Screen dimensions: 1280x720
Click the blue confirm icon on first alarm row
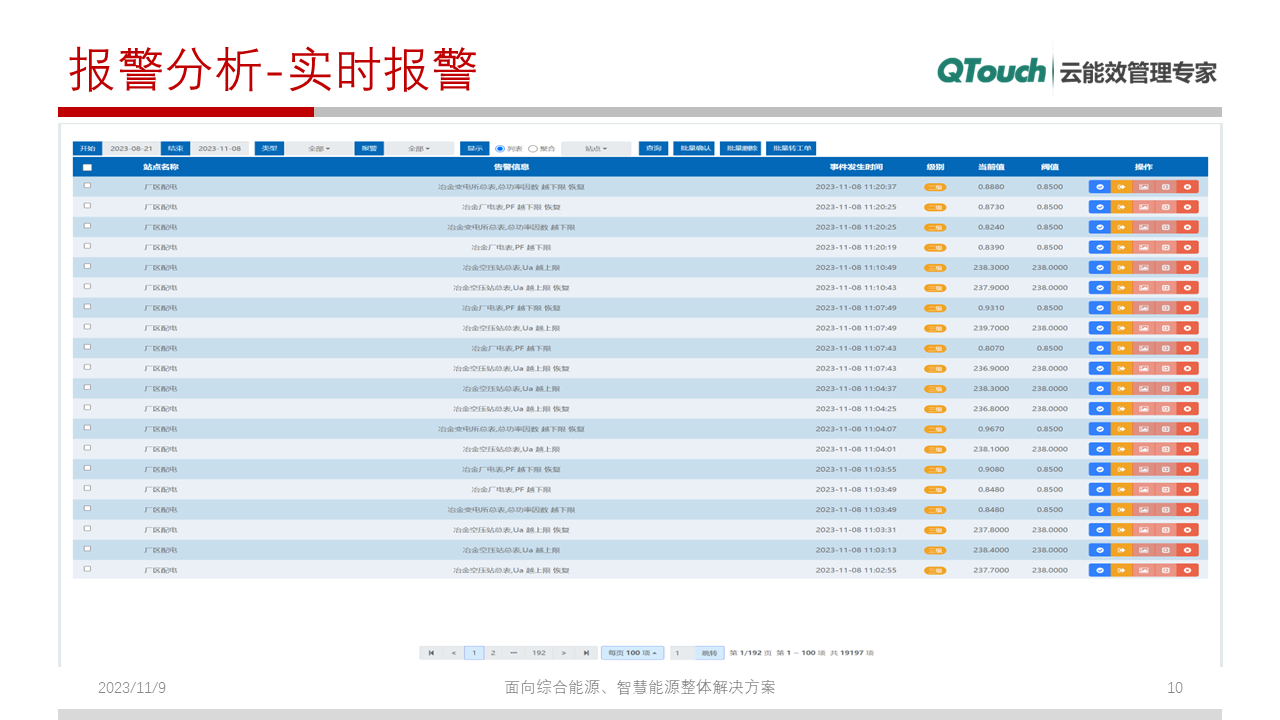(x=1100, y=187)
